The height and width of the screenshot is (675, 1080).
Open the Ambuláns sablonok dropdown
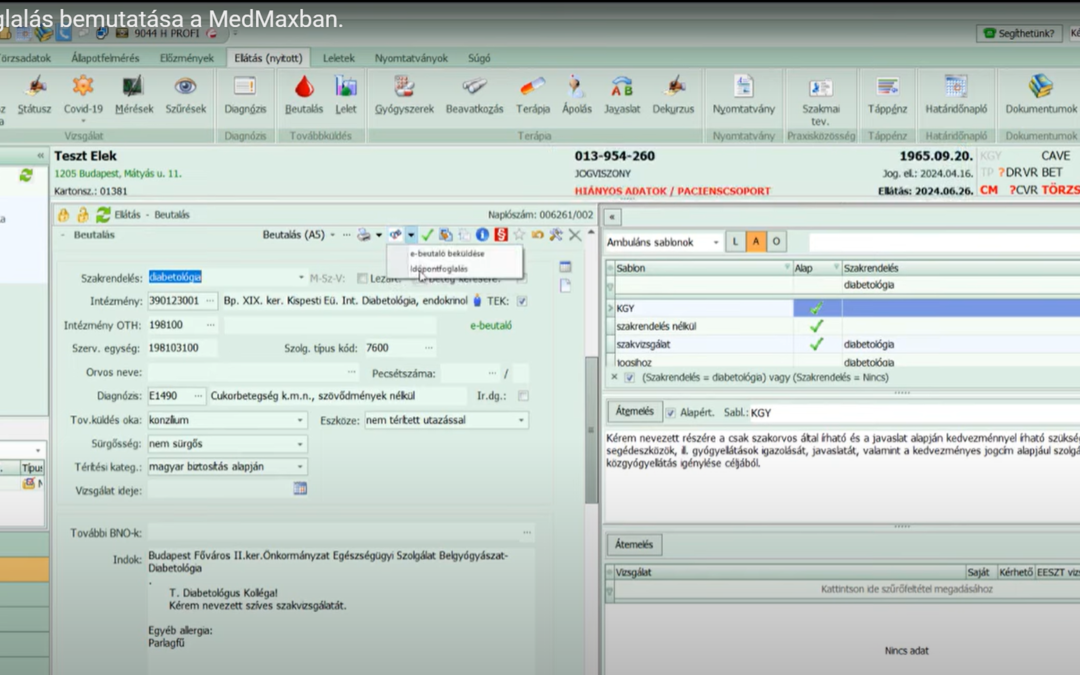(716, 243)
